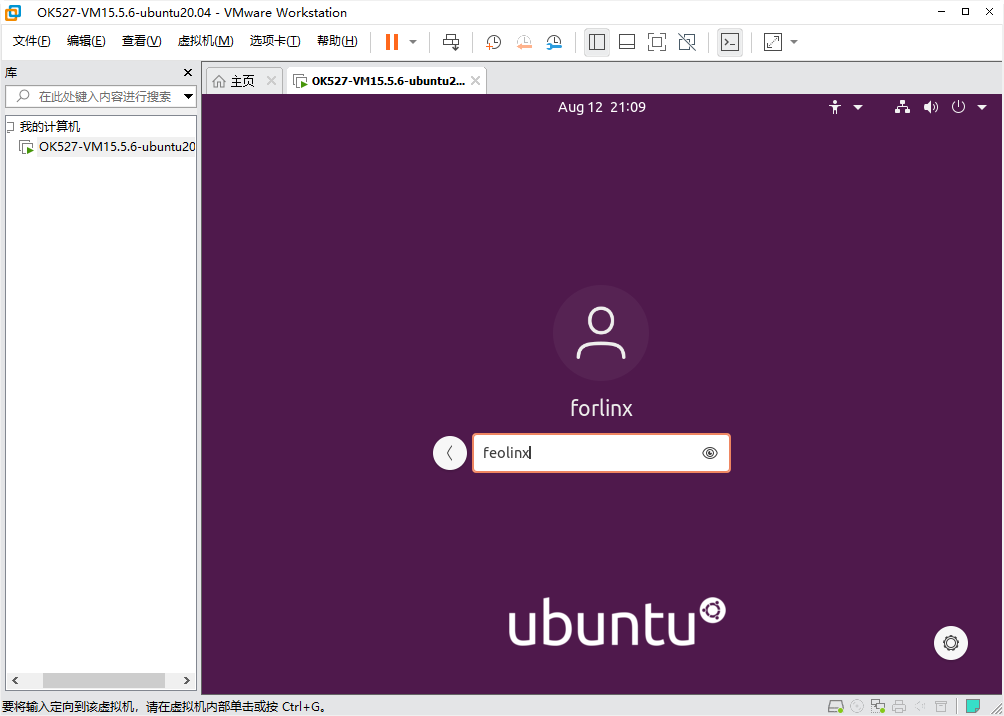The image size is (1004, 716).
Task: Show password using the eye icon
Action: coord(710,453)
